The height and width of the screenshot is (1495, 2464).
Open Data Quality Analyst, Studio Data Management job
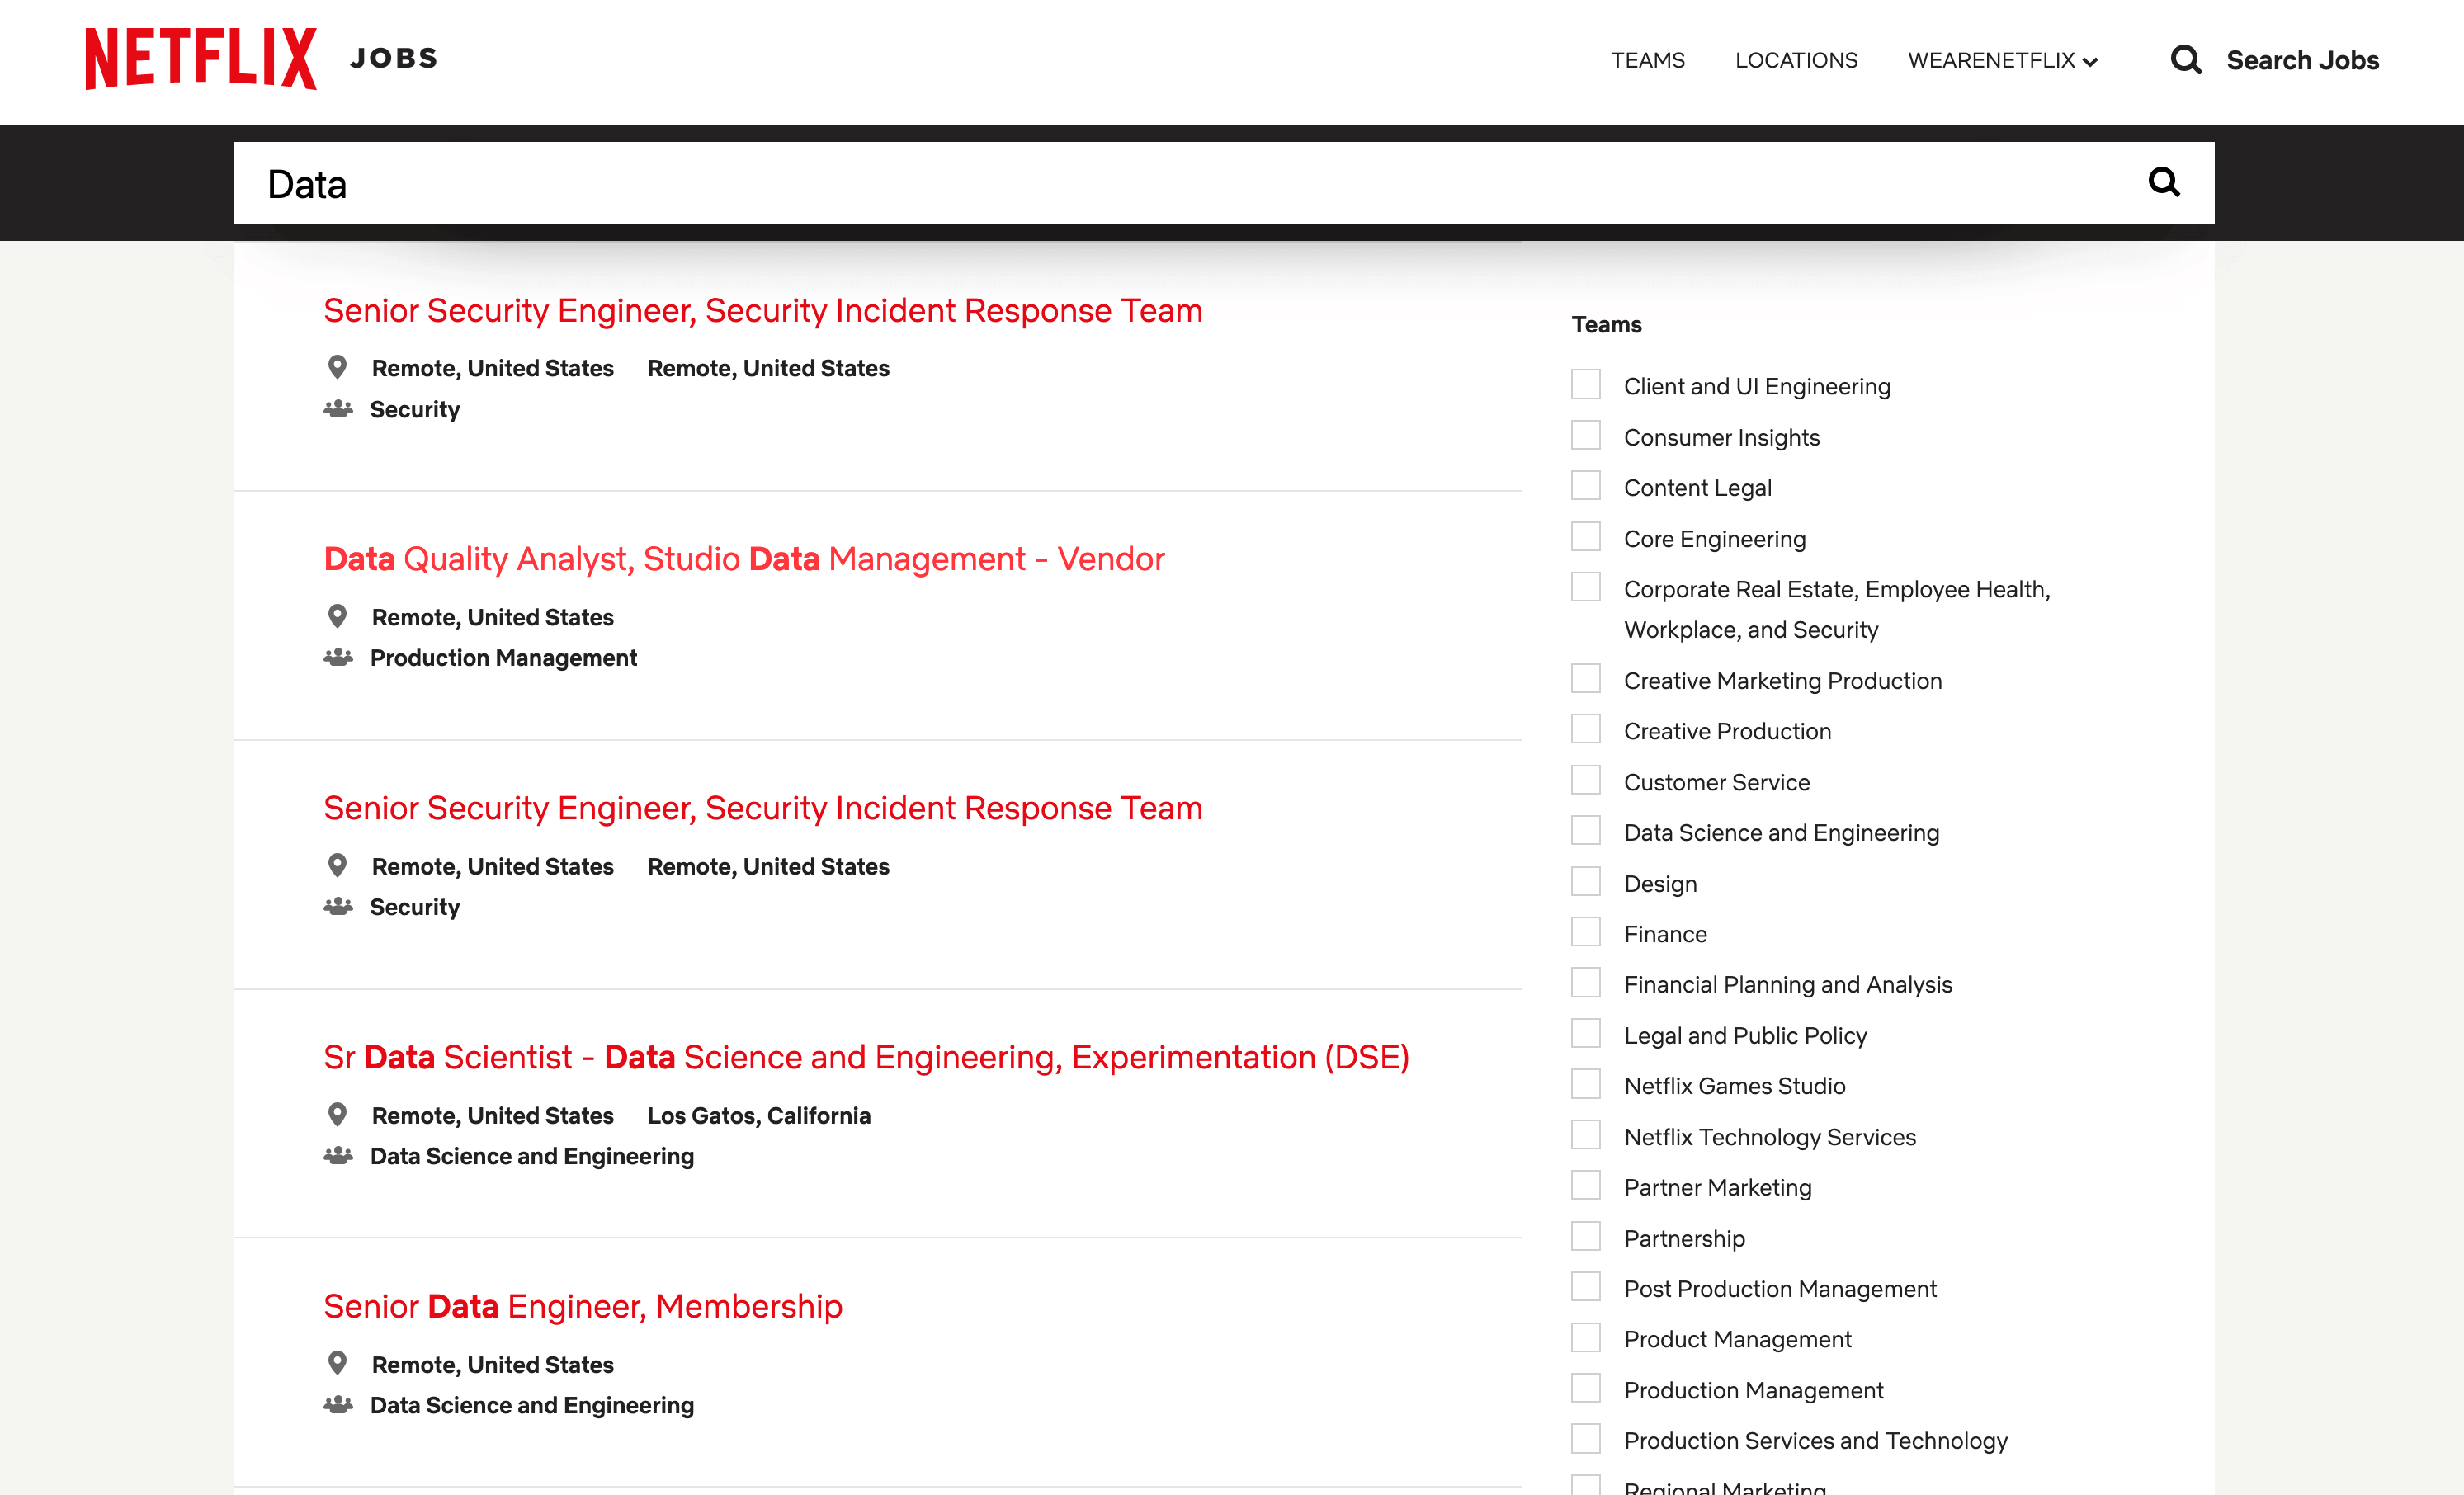click(x=744, y=559)
